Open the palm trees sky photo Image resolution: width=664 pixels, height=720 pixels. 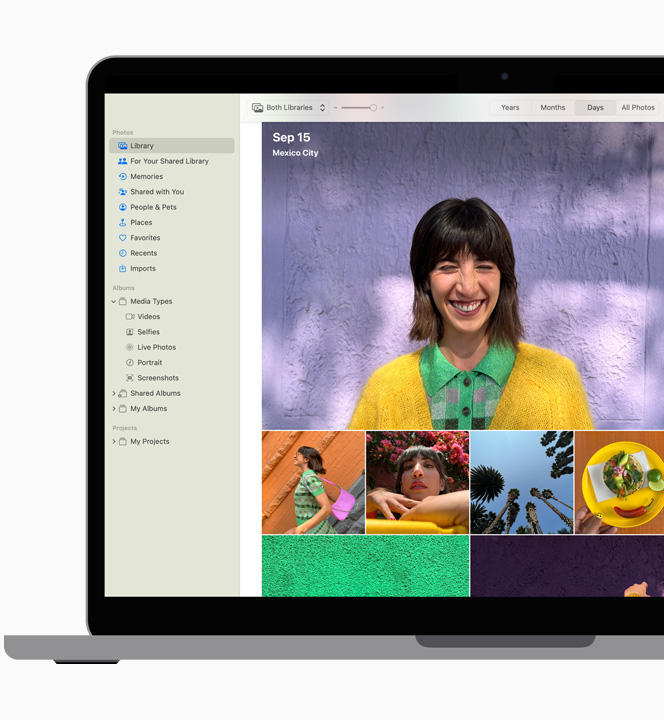click(x=522, y=483)
